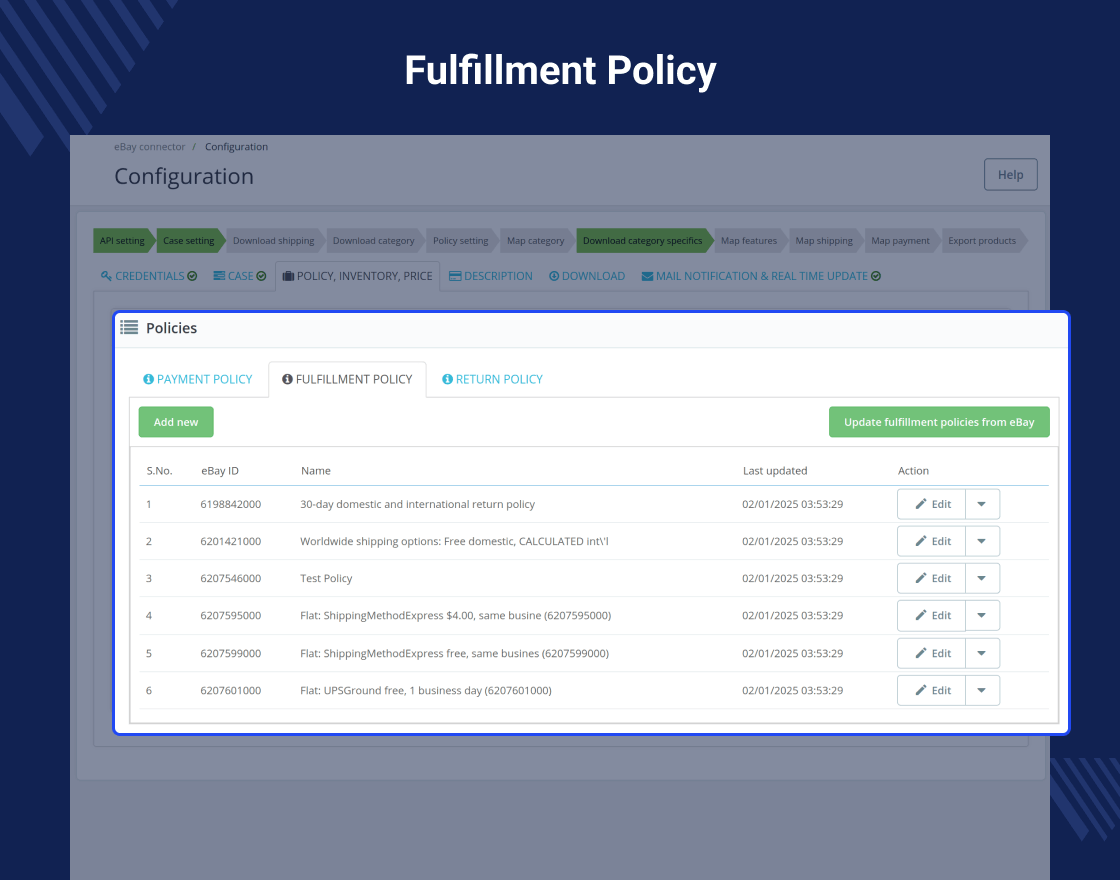Click green check after Real Time Update
1120x880 pixels.
(876, 276)
